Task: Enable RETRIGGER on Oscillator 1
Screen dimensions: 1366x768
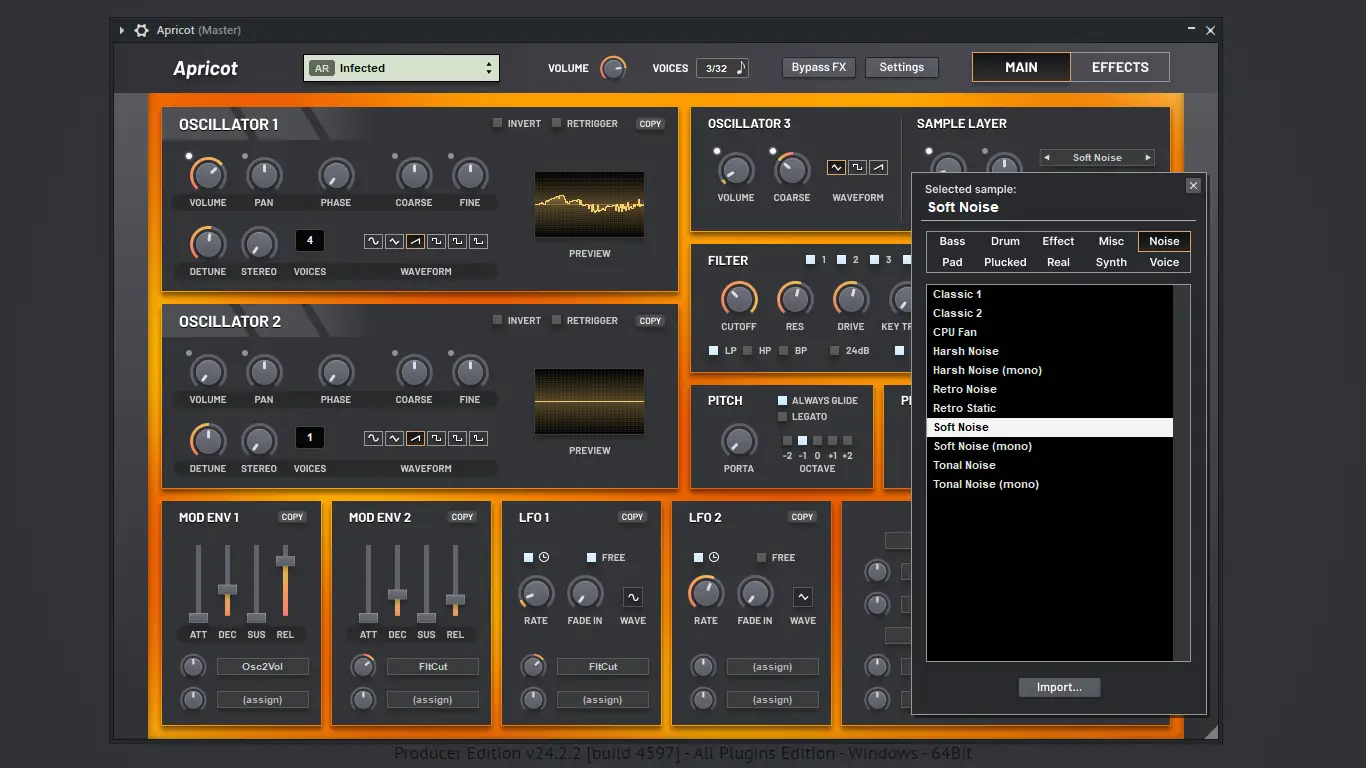Action: tap(557, 123)
